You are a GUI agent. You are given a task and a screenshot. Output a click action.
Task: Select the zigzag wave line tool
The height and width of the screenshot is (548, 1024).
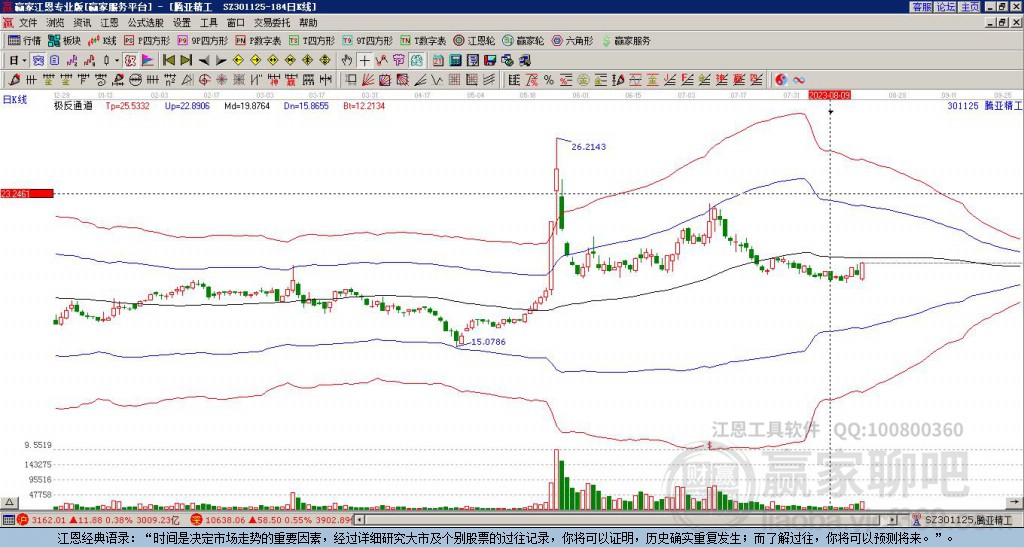point(436,80)
